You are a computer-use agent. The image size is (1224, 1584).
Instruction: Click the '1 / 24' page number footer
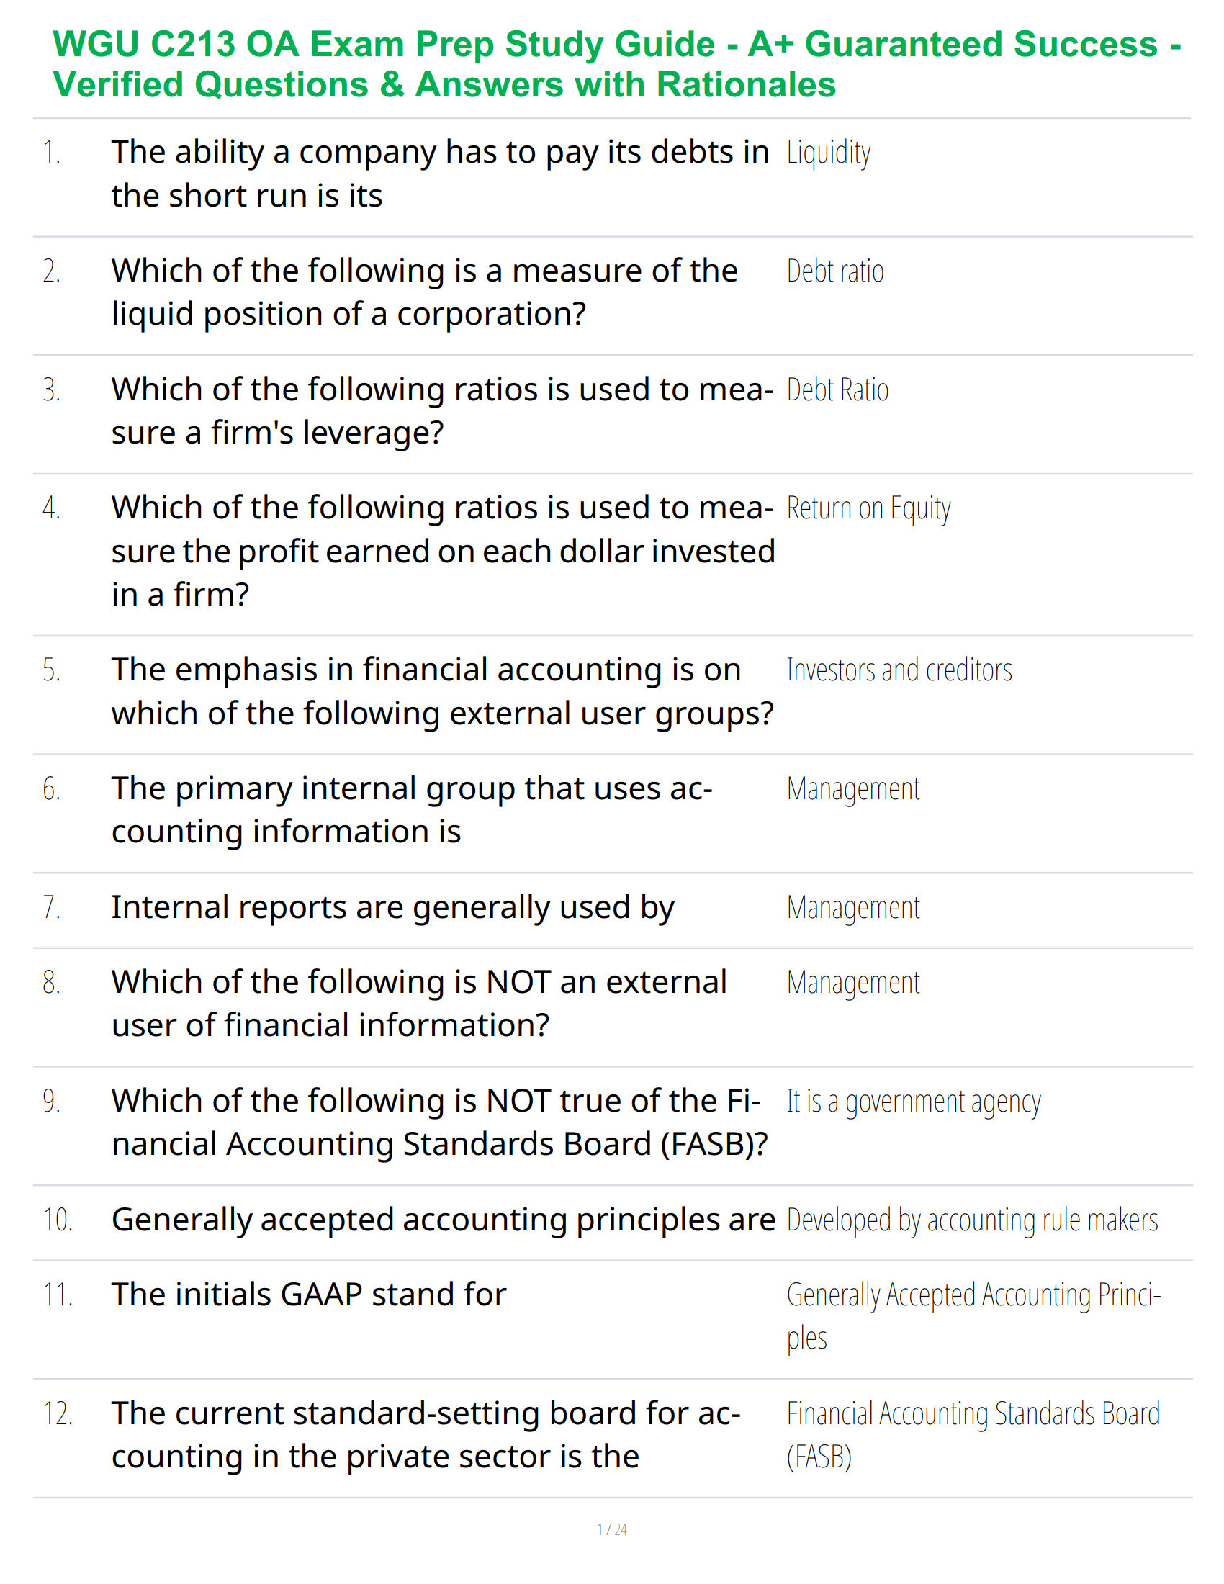pyautogui.click(x=612, y=1529)
